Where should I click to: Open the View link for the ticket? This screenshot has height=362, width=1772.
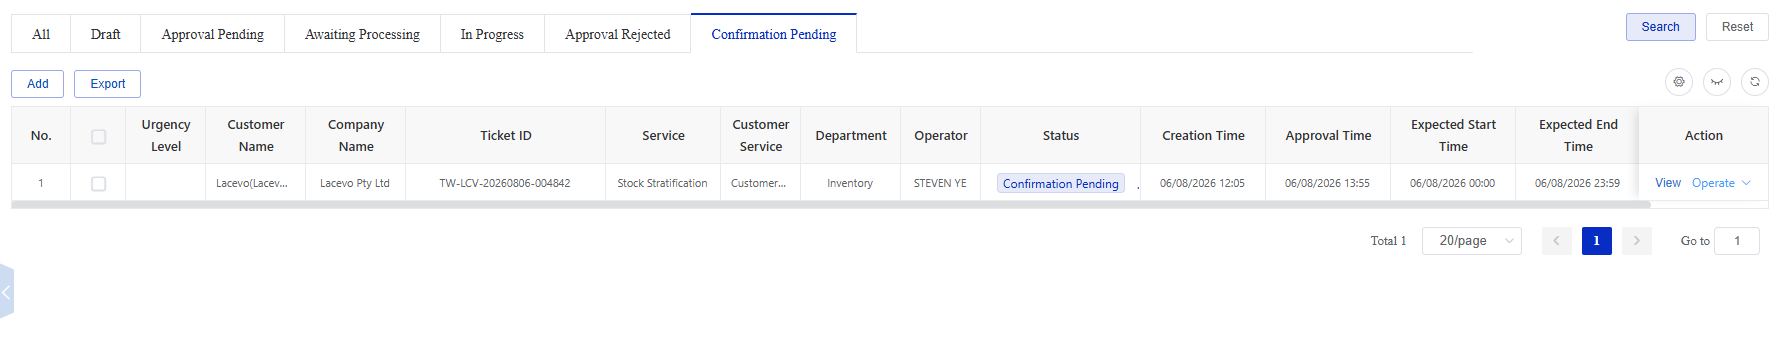[x=1668, y=183]
